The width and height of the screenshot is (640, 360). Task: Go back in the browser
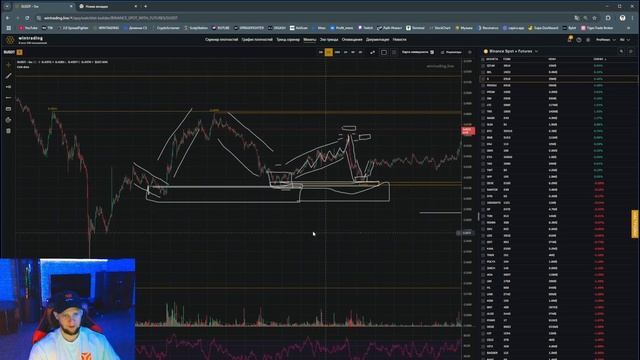pos(7,18)
